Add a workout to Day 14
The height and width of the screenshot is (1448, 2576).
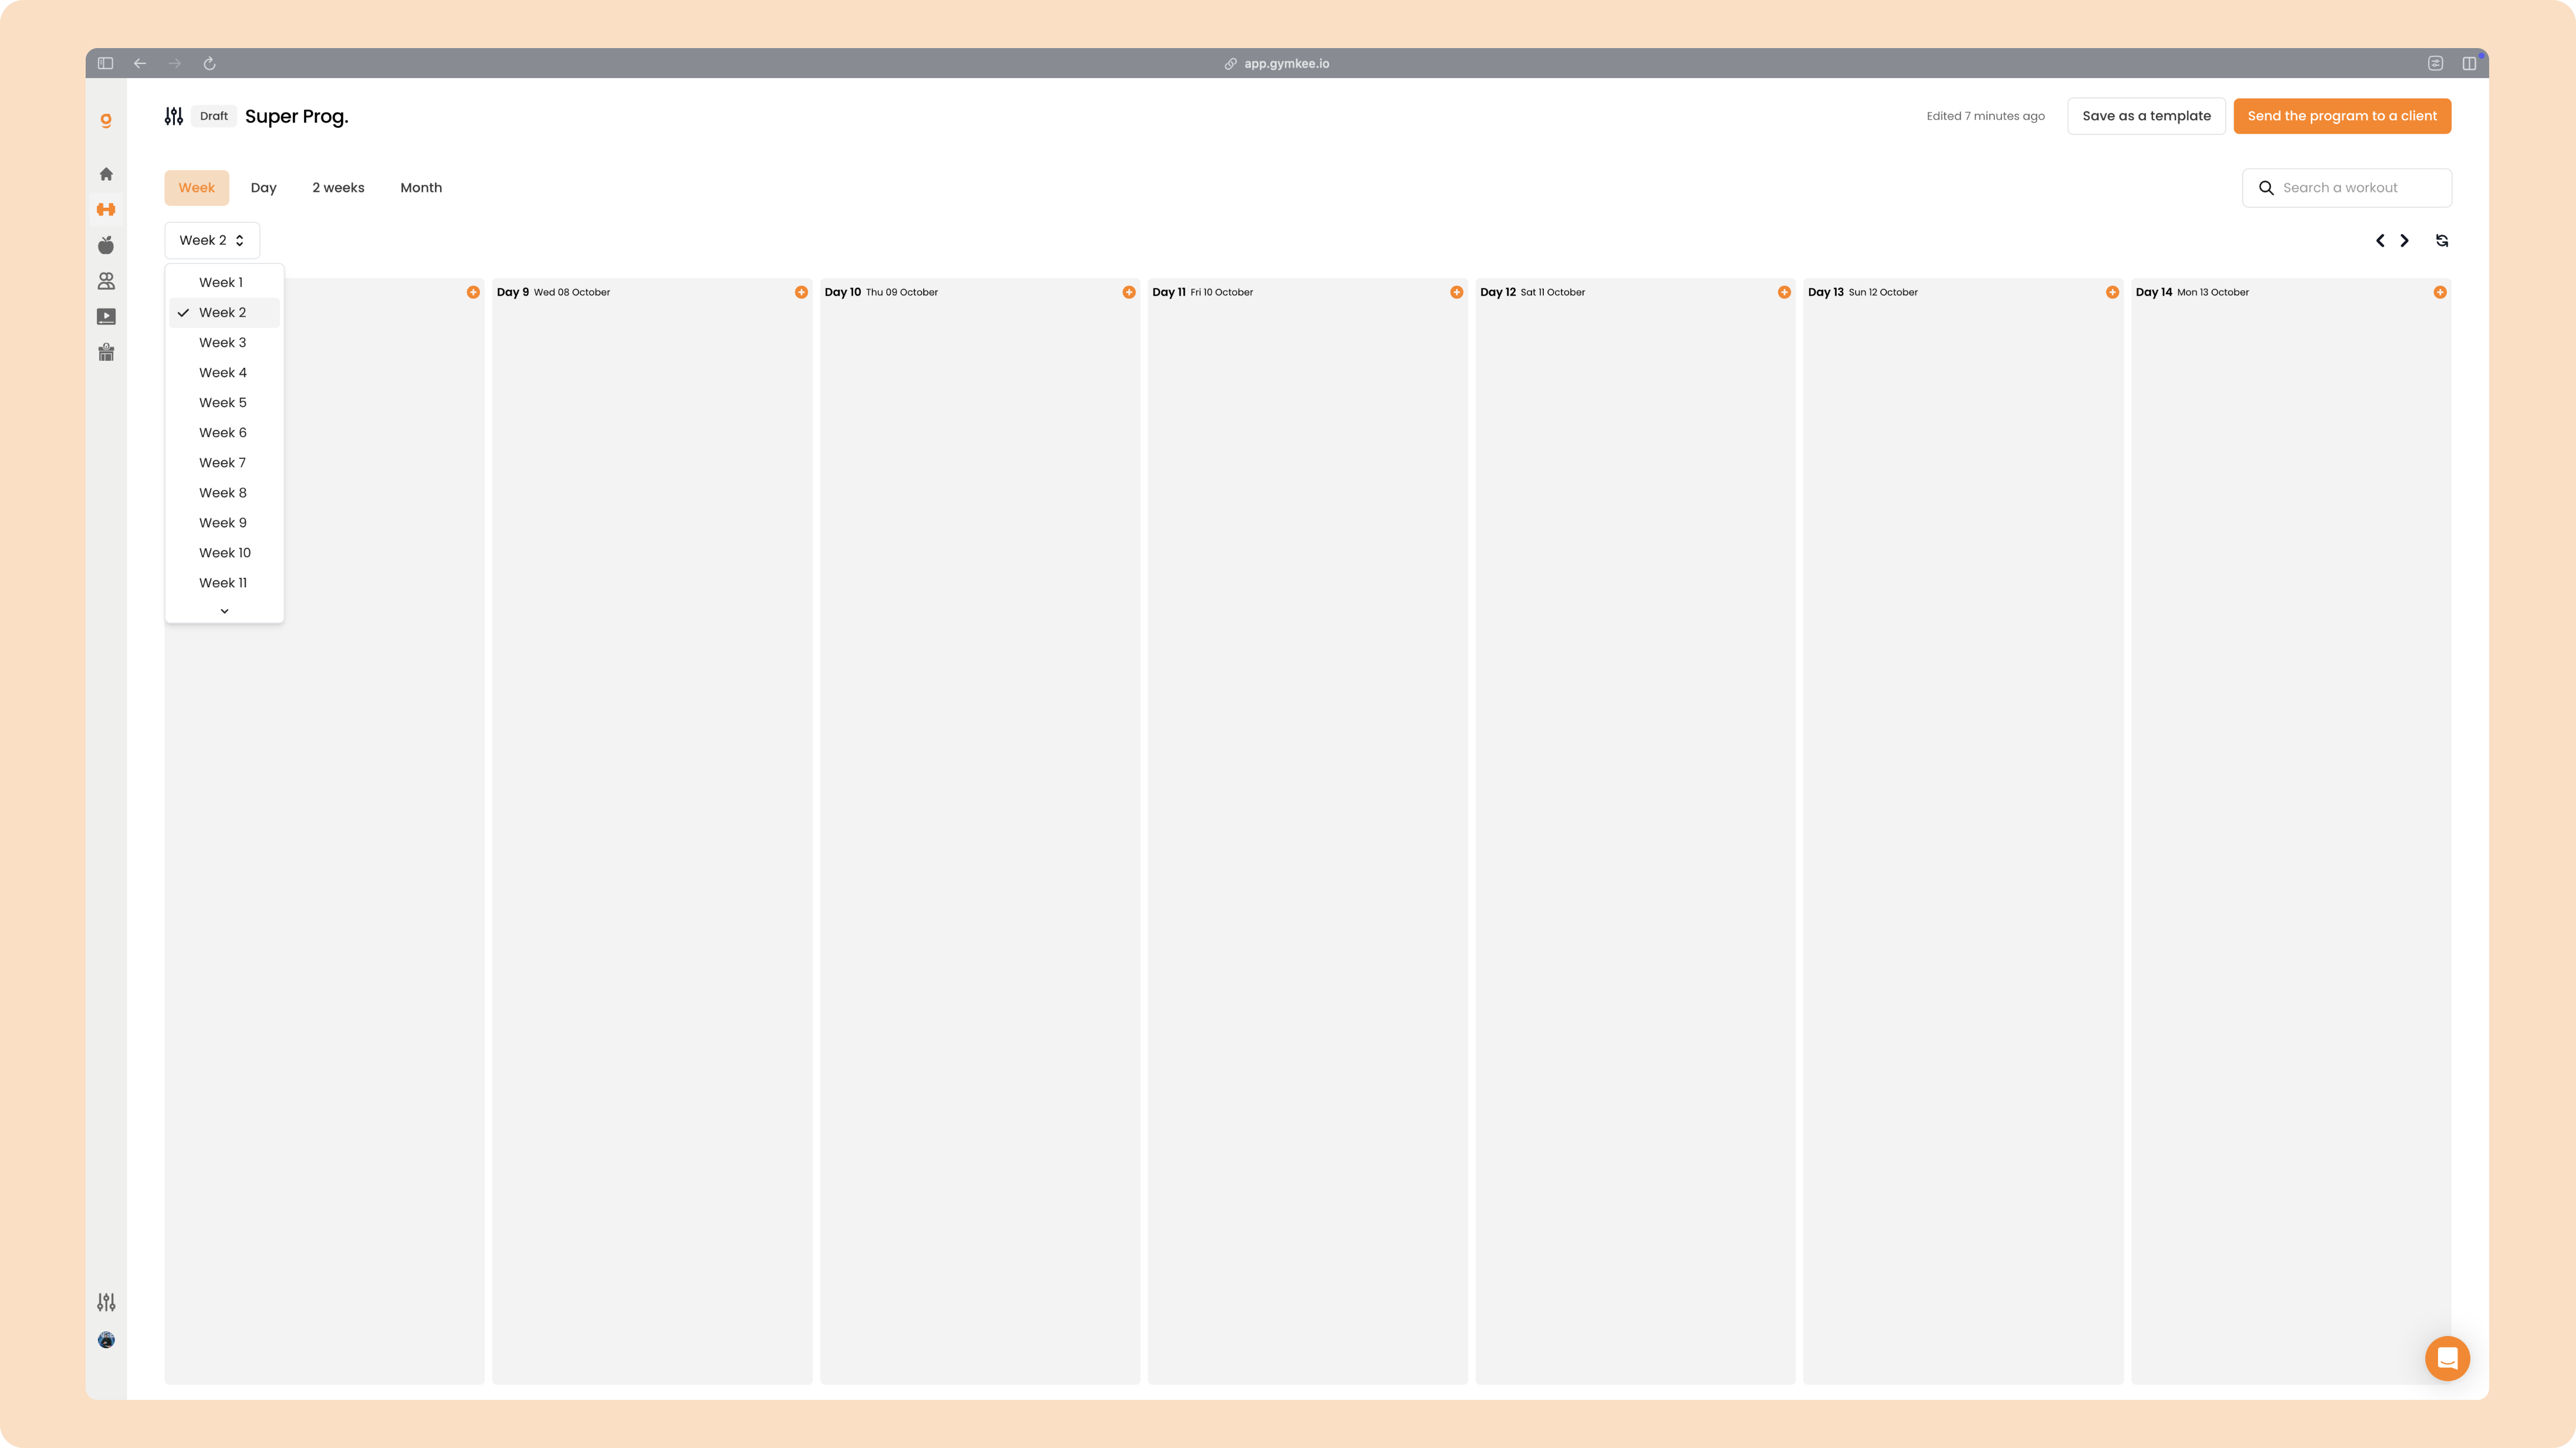click(2440, 292)
